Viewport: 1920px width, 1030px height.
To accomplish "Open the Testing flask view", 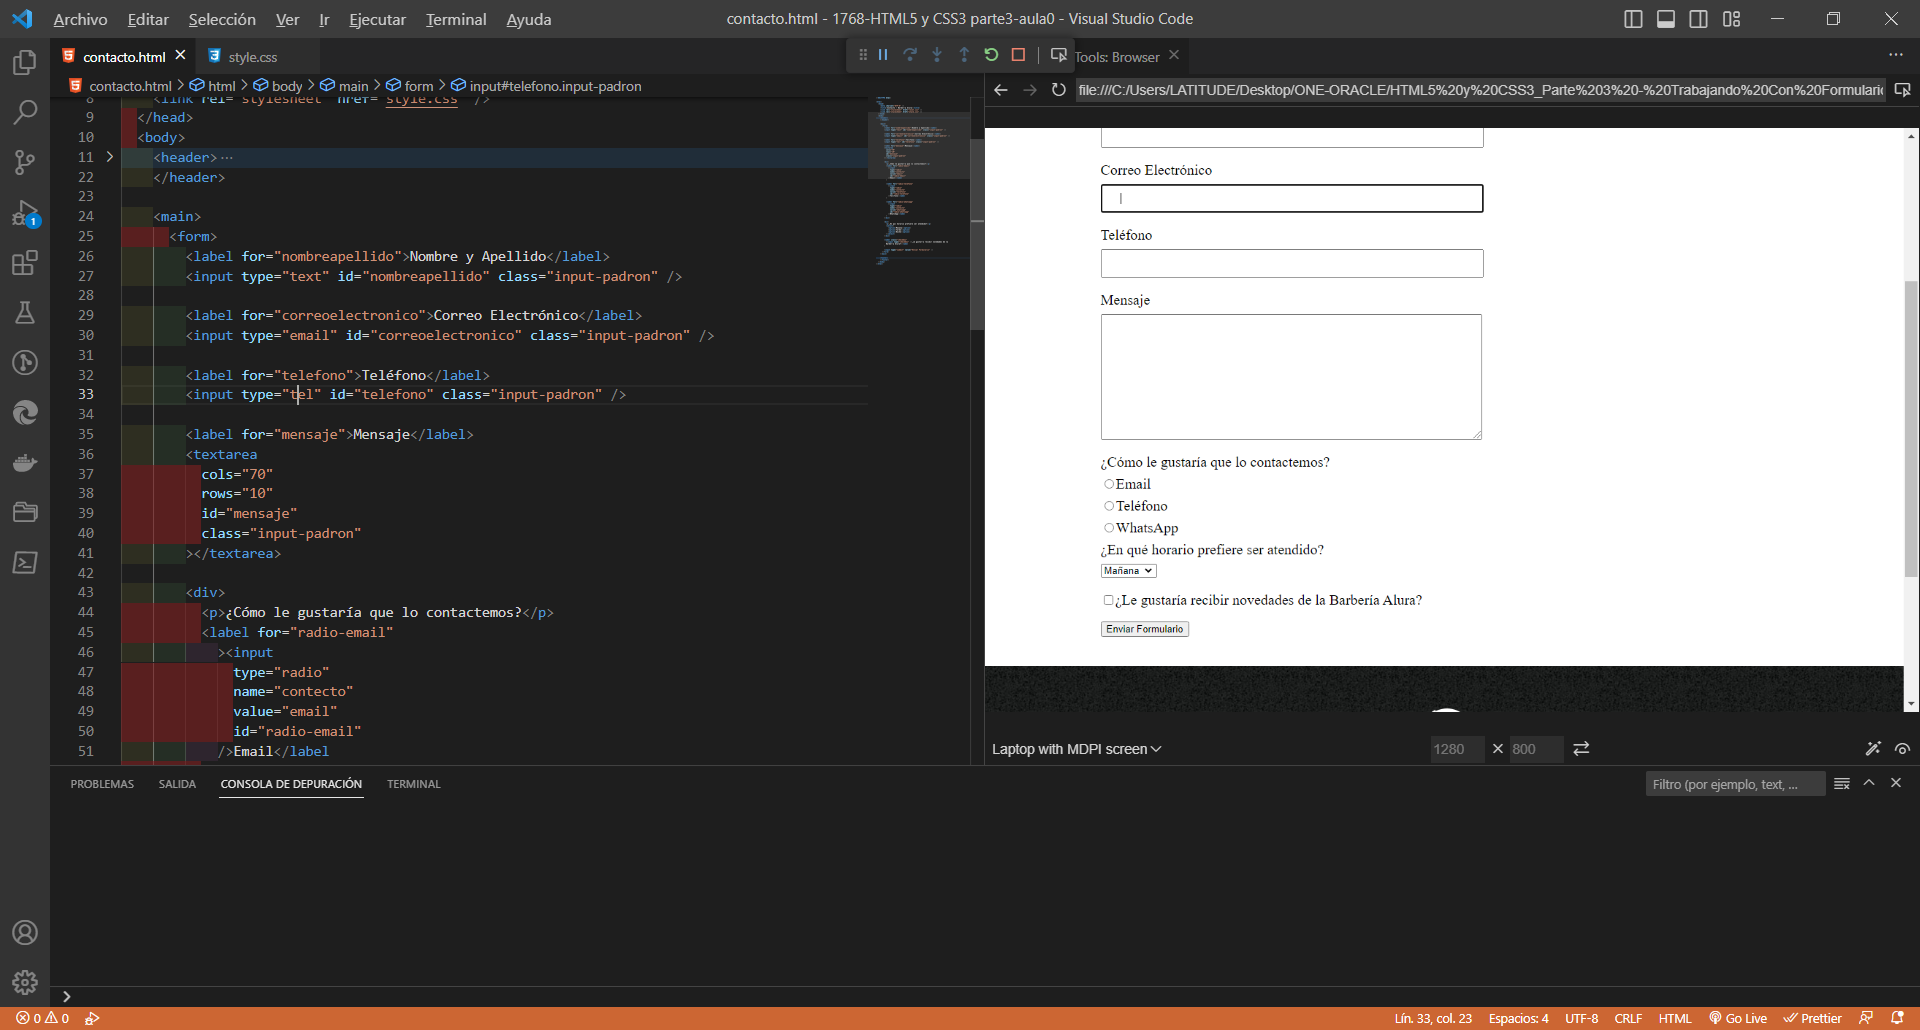I will 25,313.
